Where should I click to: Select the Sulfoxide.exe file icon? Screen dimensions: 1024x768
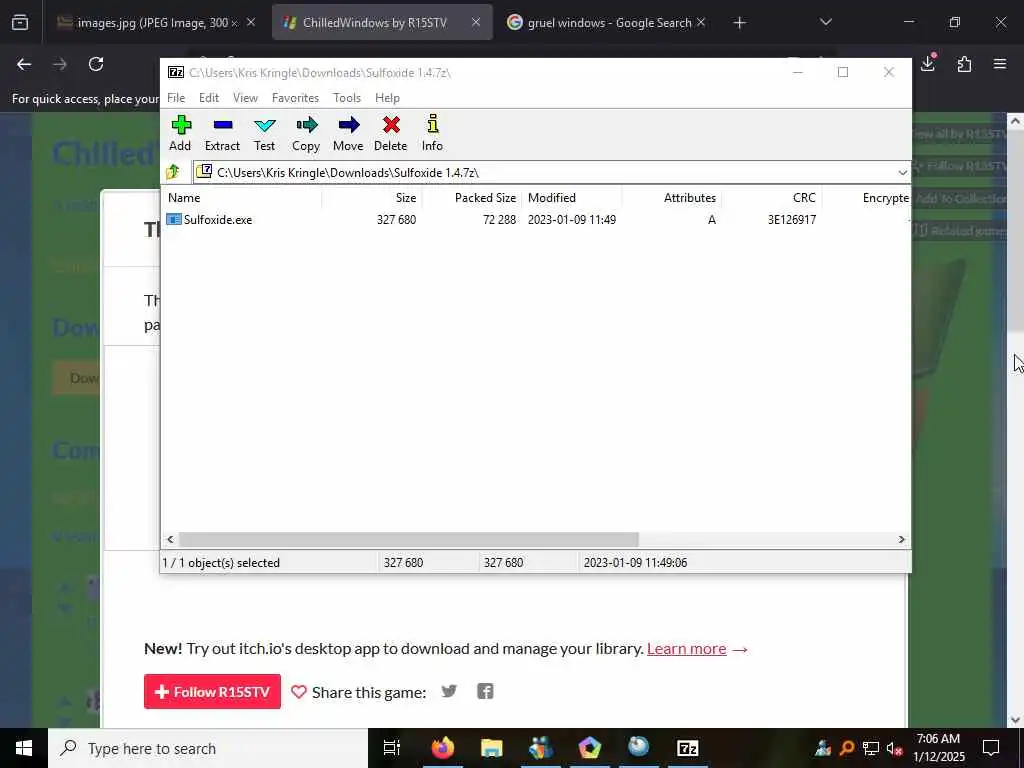tap(173, 219)
